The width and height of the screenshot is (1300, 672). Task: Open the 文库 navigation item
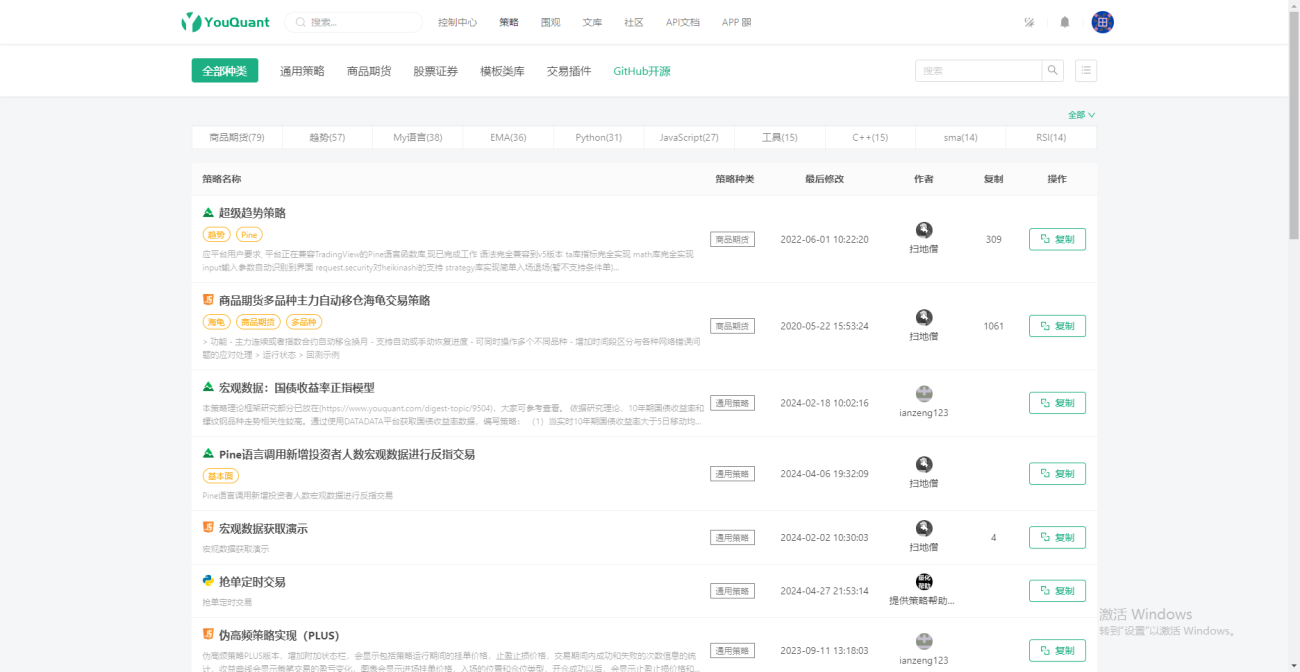pyautogui.click(x=592, y=22)
